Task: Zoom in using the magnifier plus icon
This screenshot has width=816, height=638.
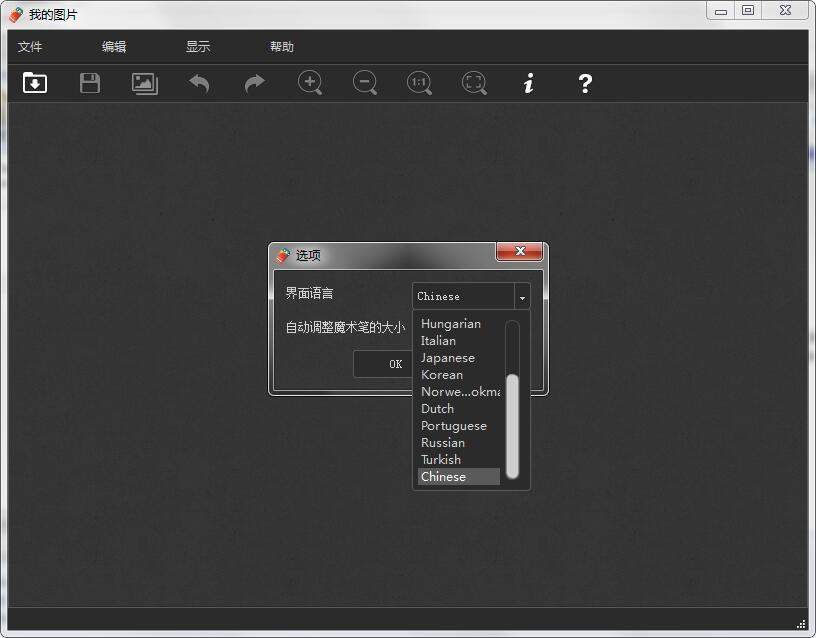Action: point(310,84)
